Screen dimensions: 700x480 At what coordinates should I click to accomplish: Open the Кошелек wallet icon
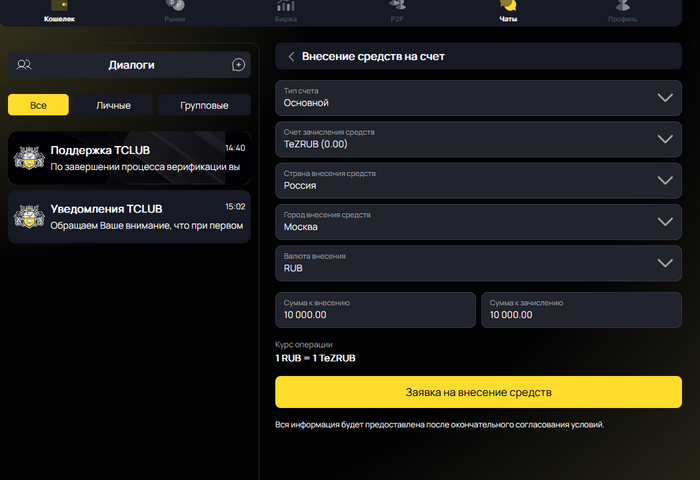tap(59, 6)
